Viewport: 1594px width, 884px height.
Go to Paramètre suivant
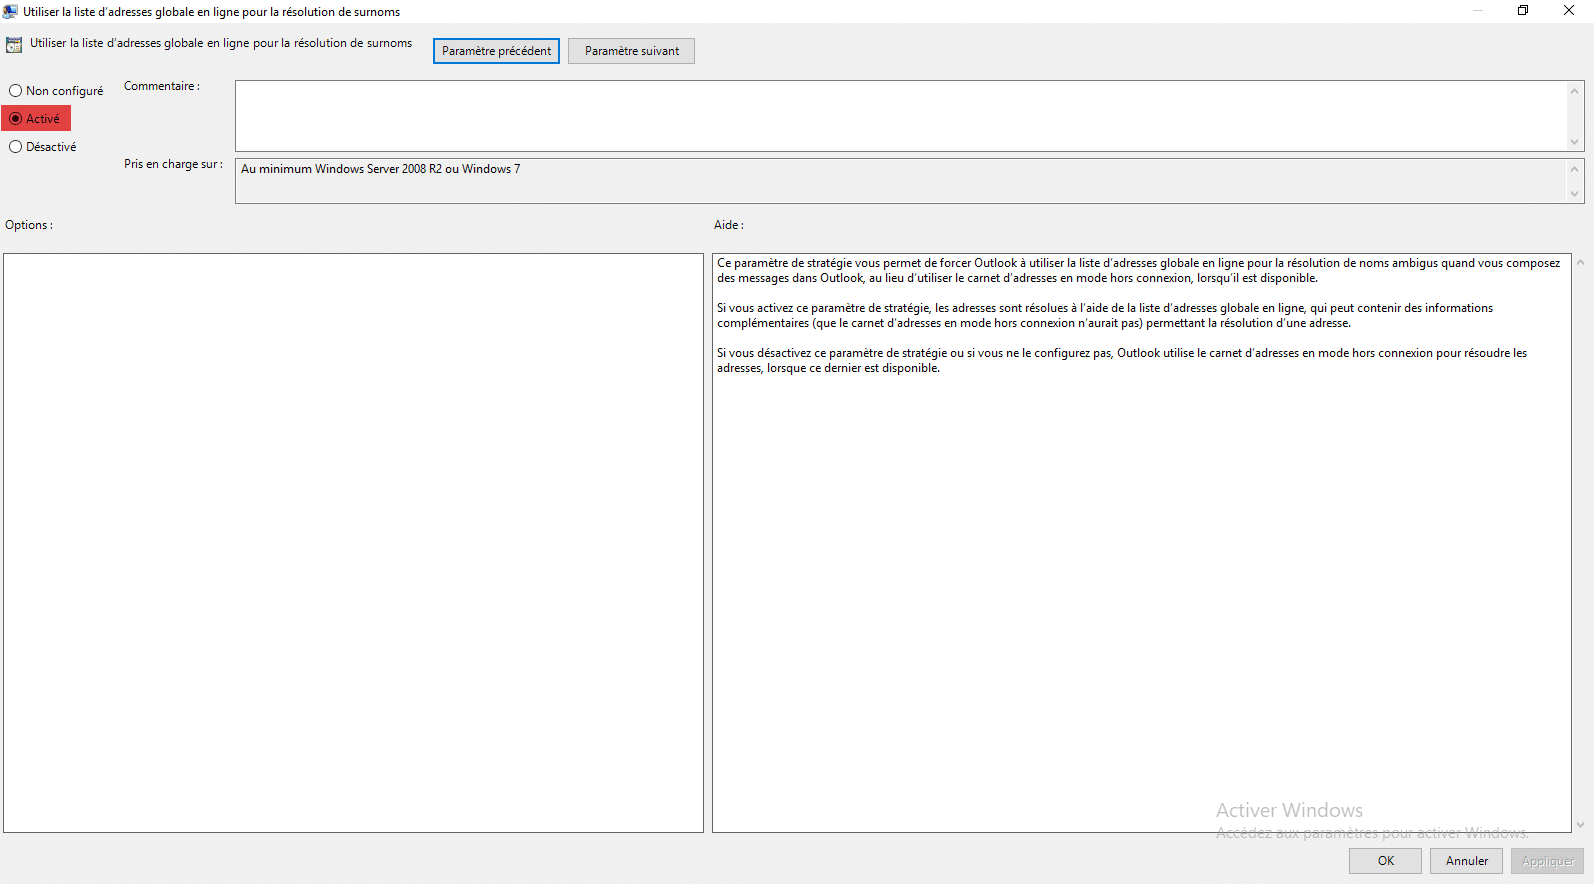coord(631,51)
